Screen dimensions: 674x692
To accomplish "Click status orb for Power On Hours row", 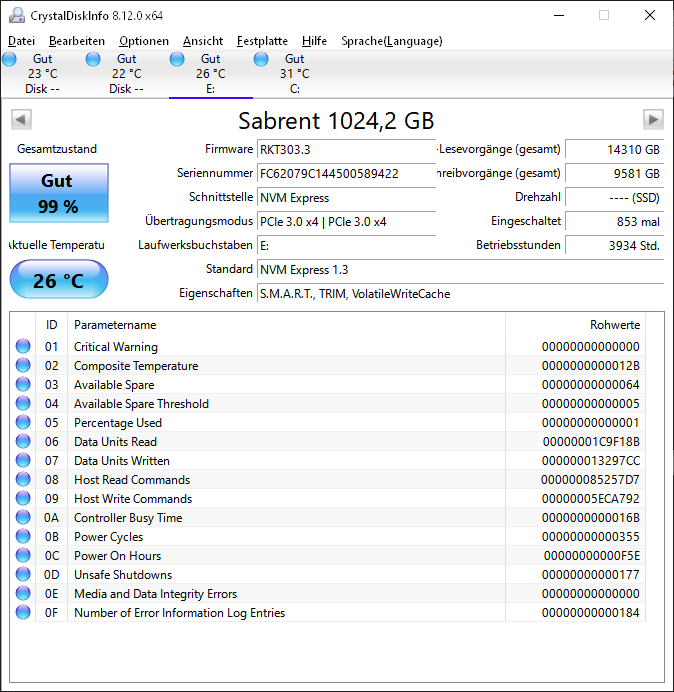I will click(23, 555).
